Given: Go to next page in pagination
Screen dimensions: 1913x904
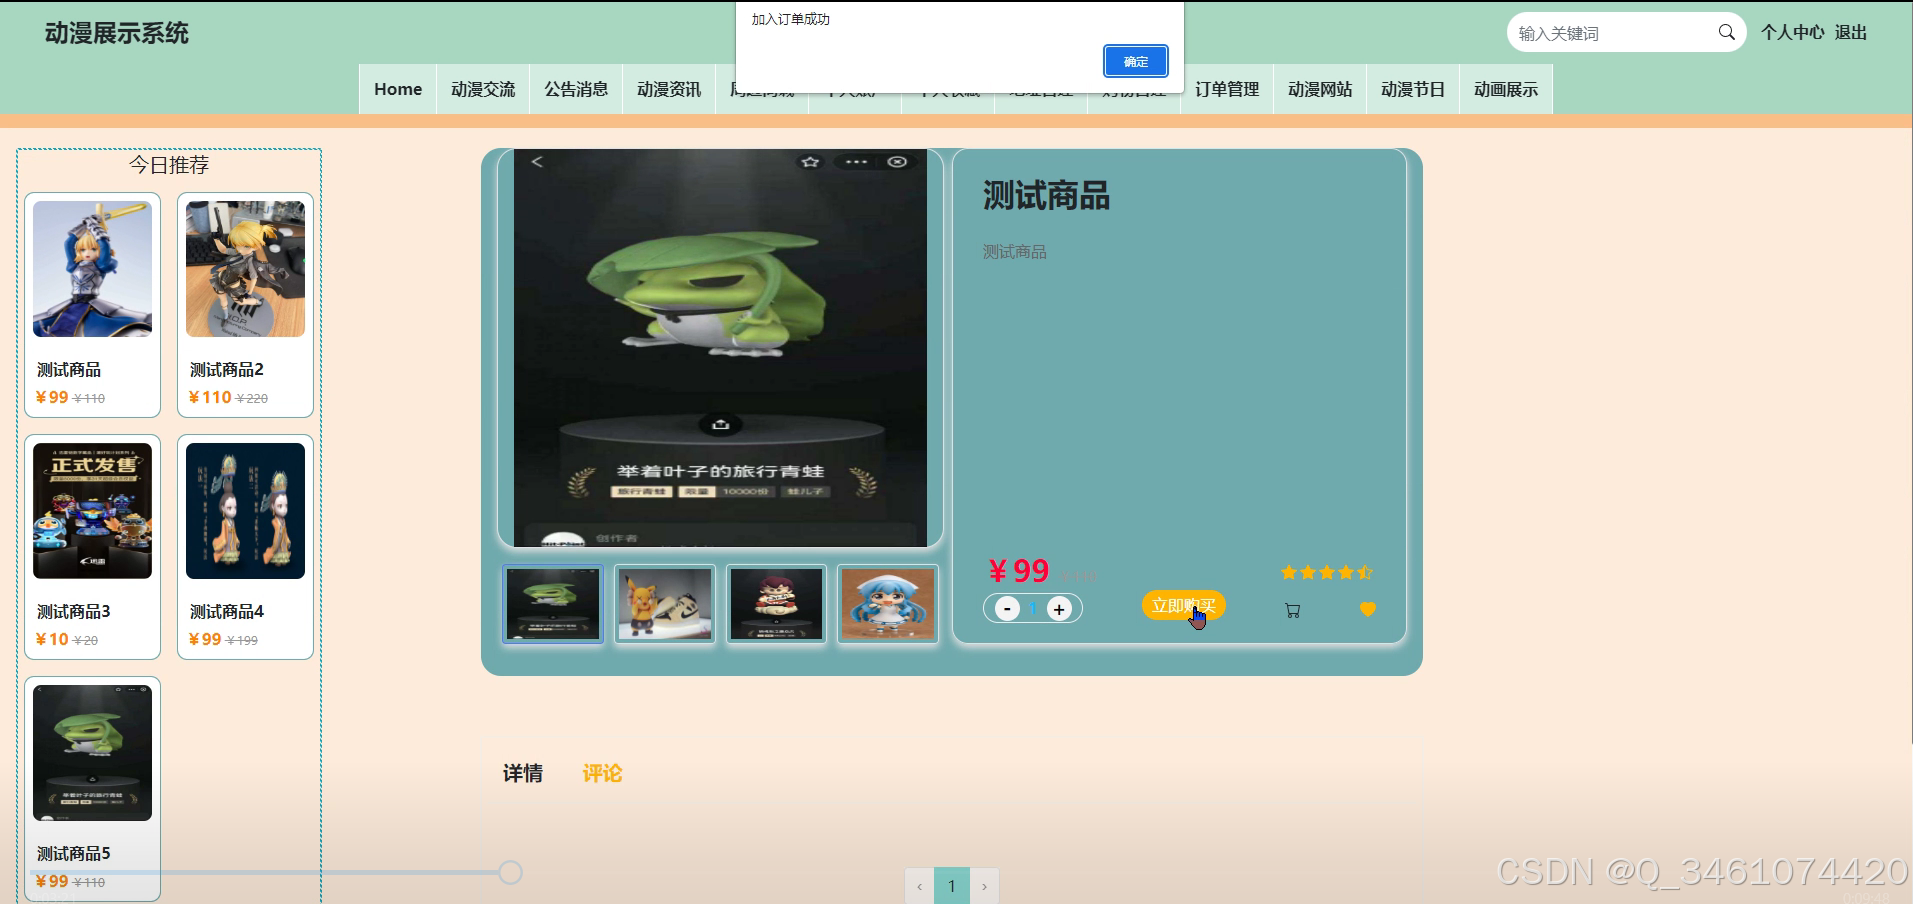Looking at the screenshot, I should tap(984, 886).
